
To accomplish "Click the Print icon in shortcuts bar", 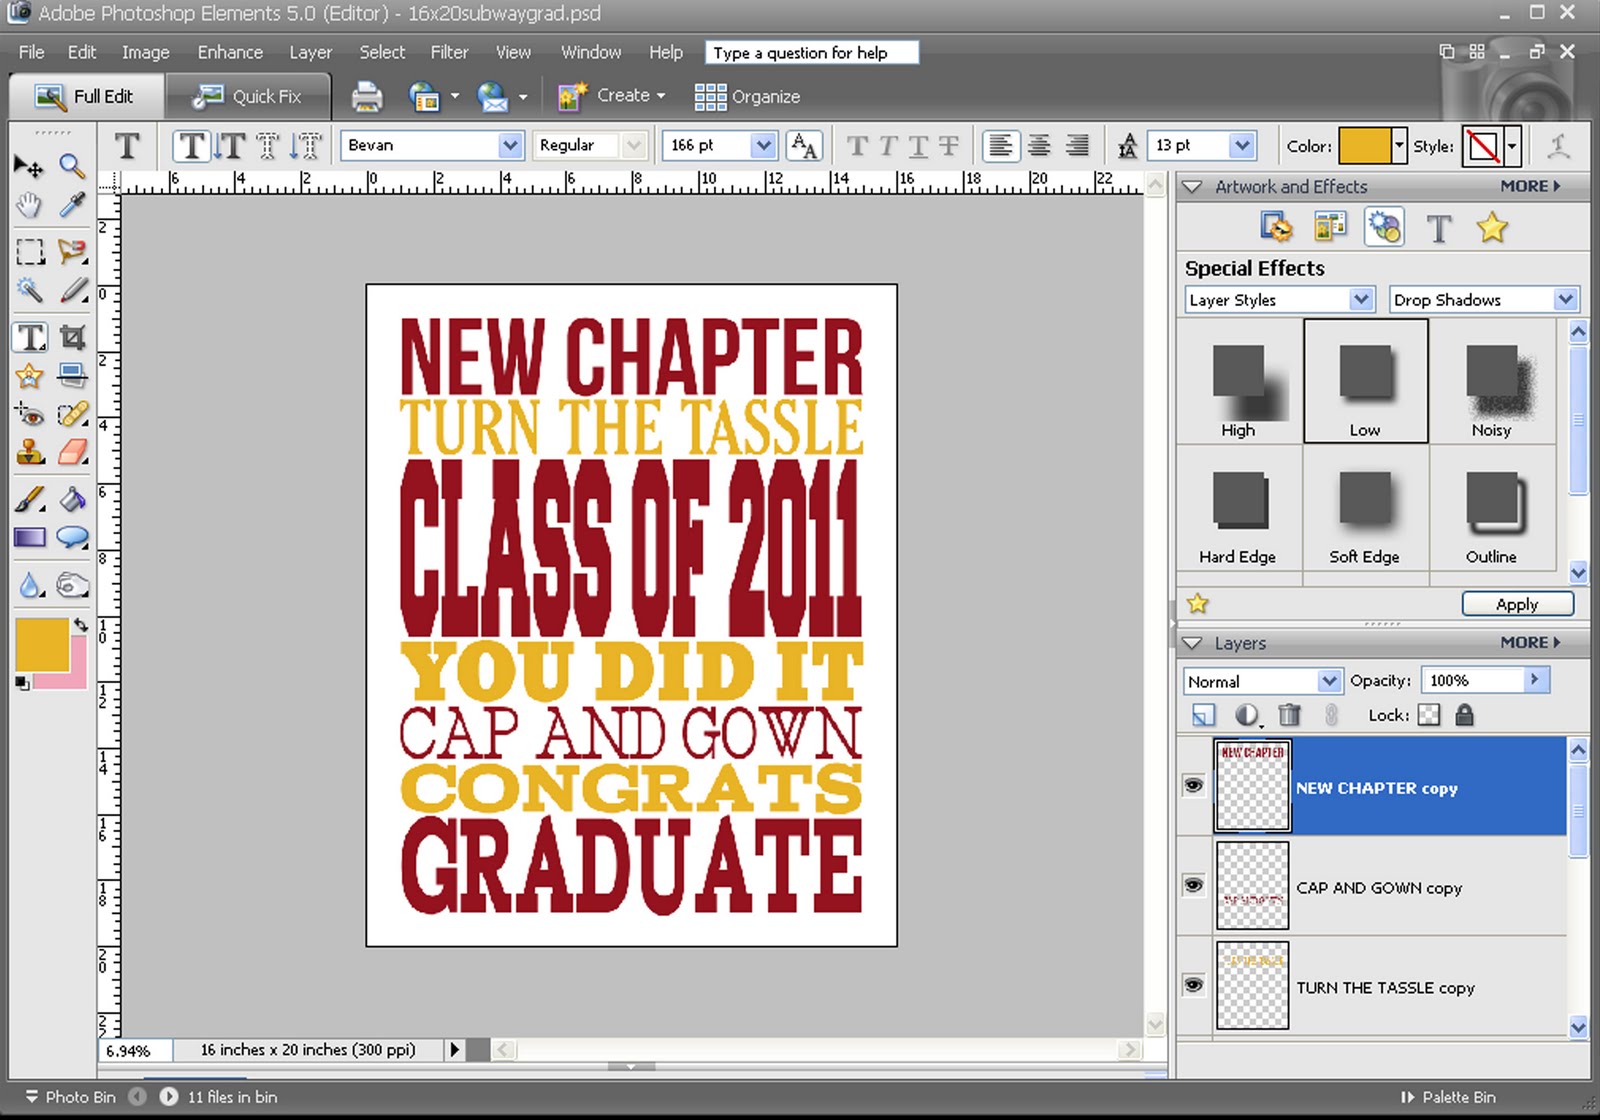I will pyautogui.click(x=367, y=96).
